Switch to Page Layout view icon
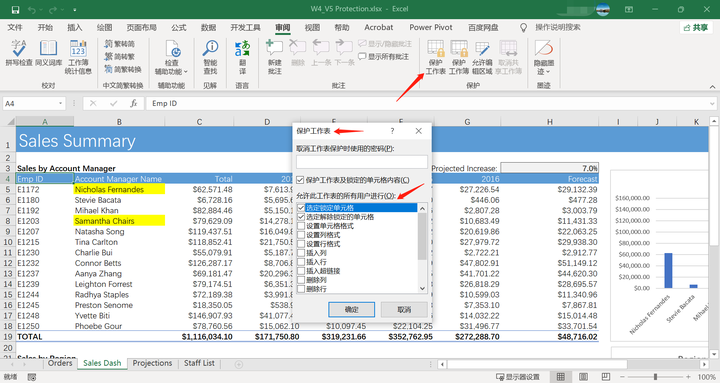Screen dimensions: 720x383 [x=583, y=377]
